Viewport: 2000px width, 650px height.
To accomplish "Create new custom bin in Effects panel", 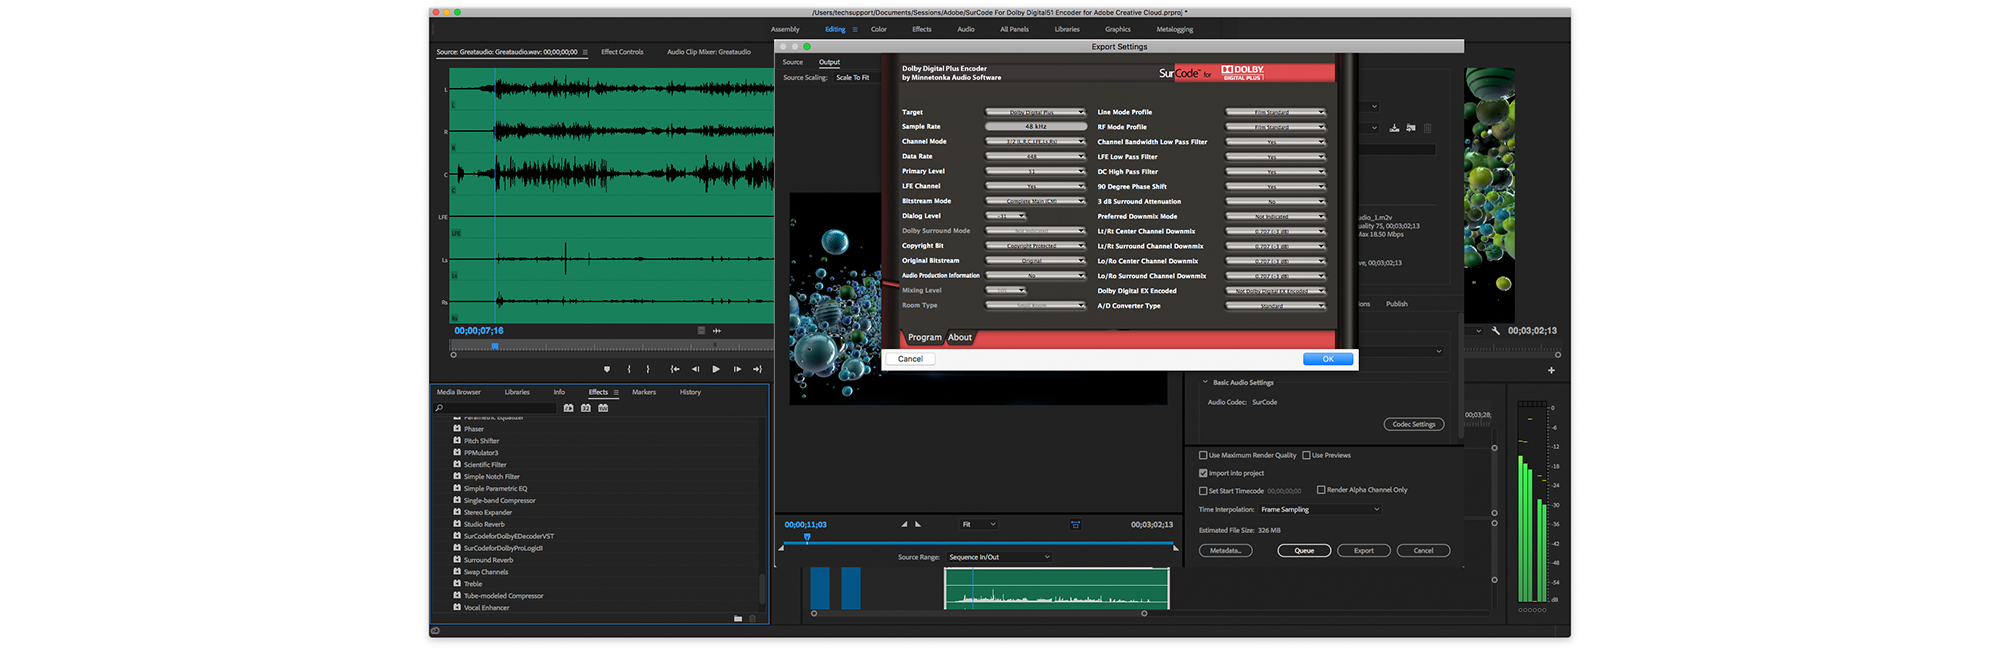I will [738, 619].
